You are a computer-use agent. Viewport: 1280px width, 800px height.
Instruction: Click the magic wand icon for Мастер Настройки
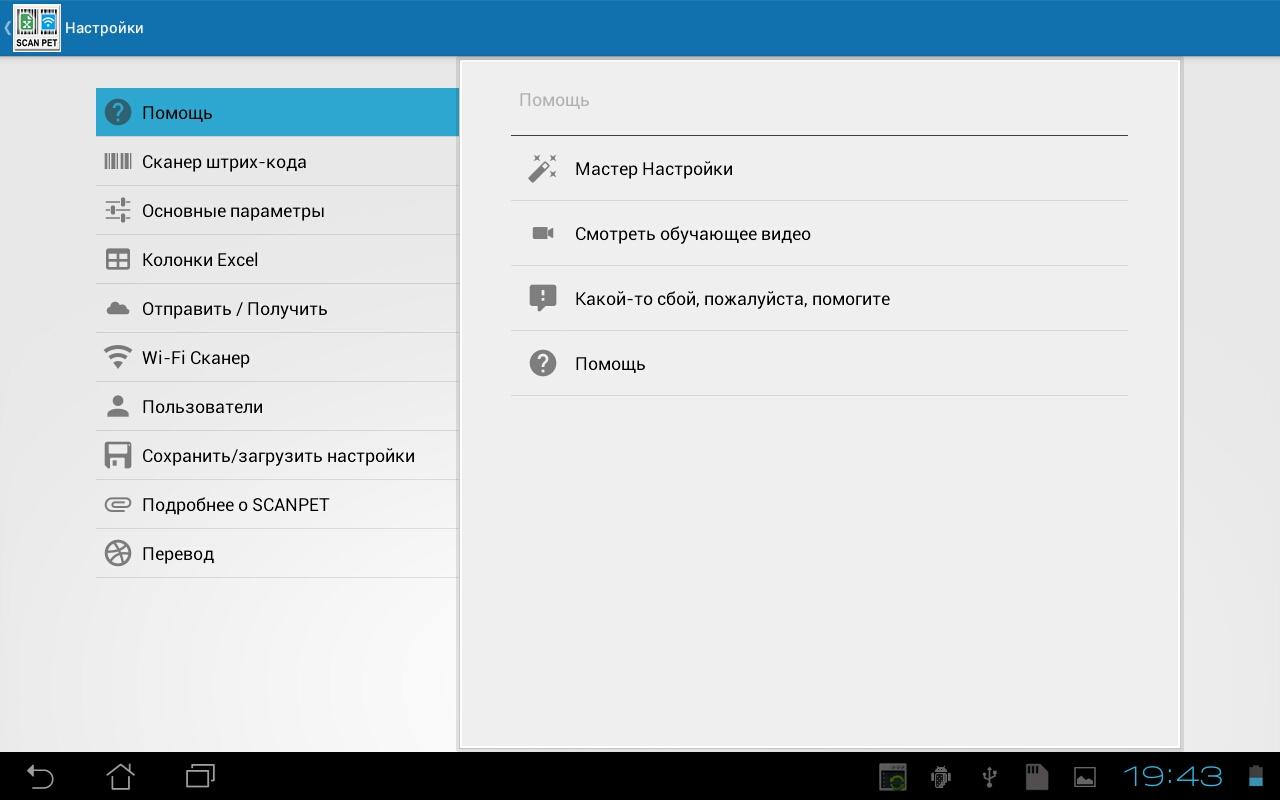tap(542, 168)
